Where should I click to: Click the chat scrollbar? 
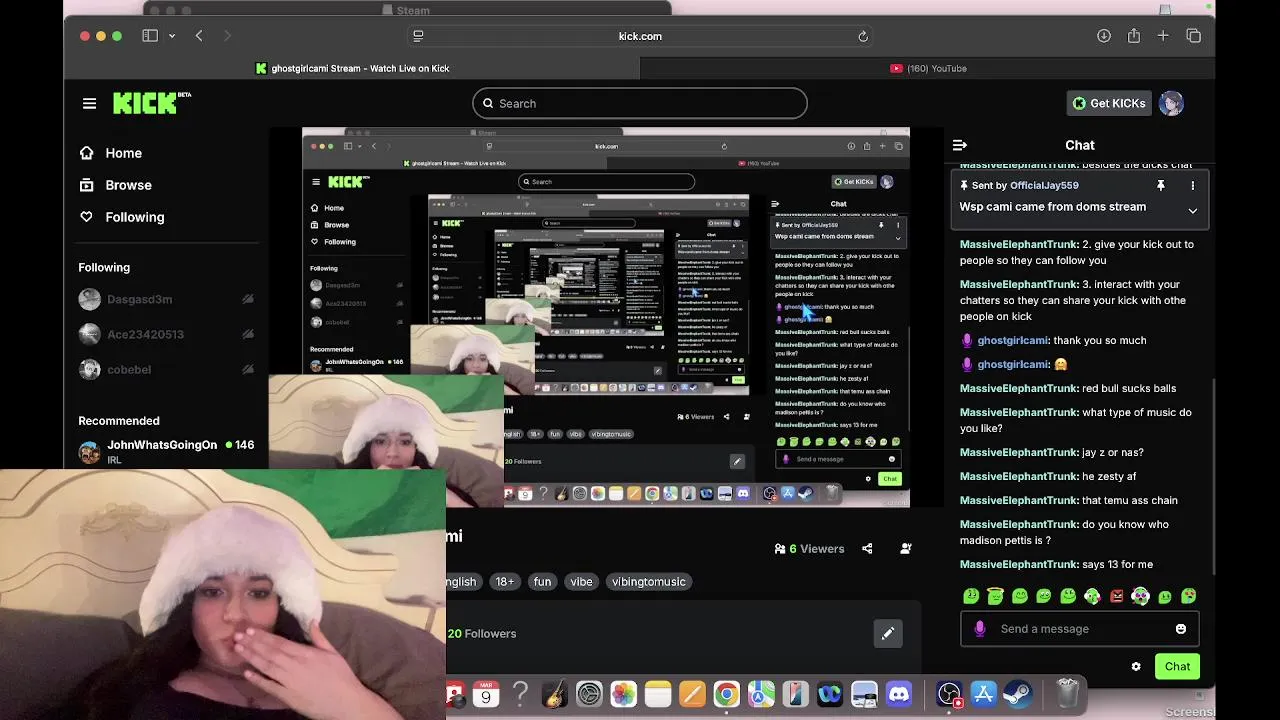[1214, 475]
